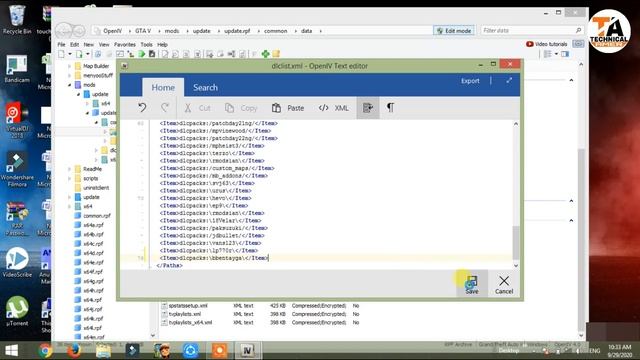Image resolution: width=640 pixels, height=360 pixels.
Task: Select x64e.rpf in the tree
Action: 93,262
